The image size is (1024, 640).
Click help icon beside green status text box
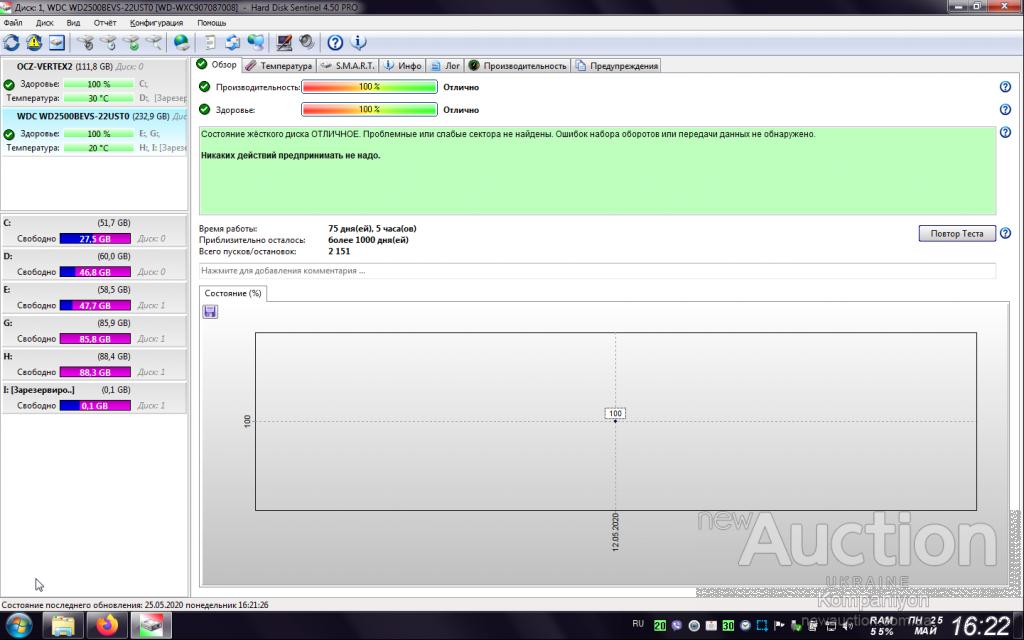coord(1005,132)
